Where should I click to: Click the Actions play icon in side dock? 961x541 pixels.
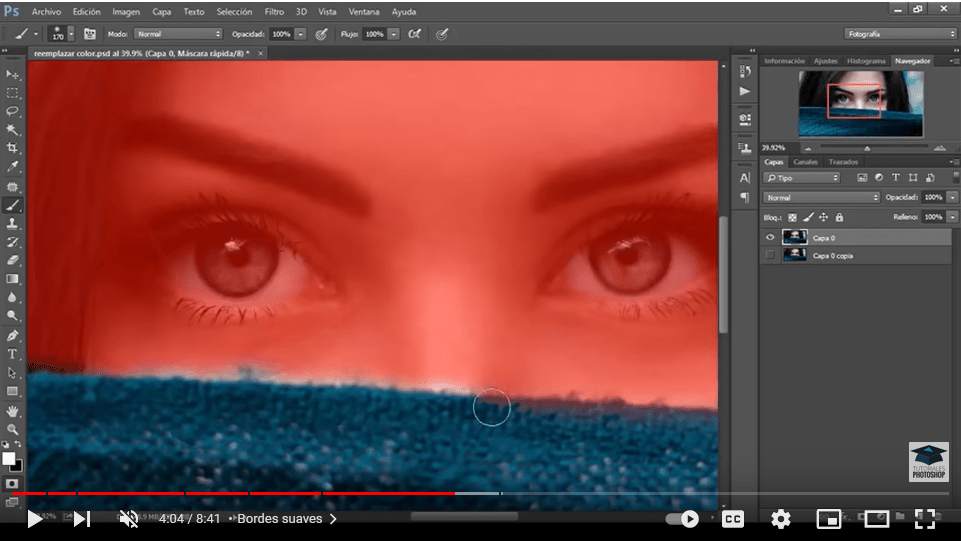pos(745,91)
